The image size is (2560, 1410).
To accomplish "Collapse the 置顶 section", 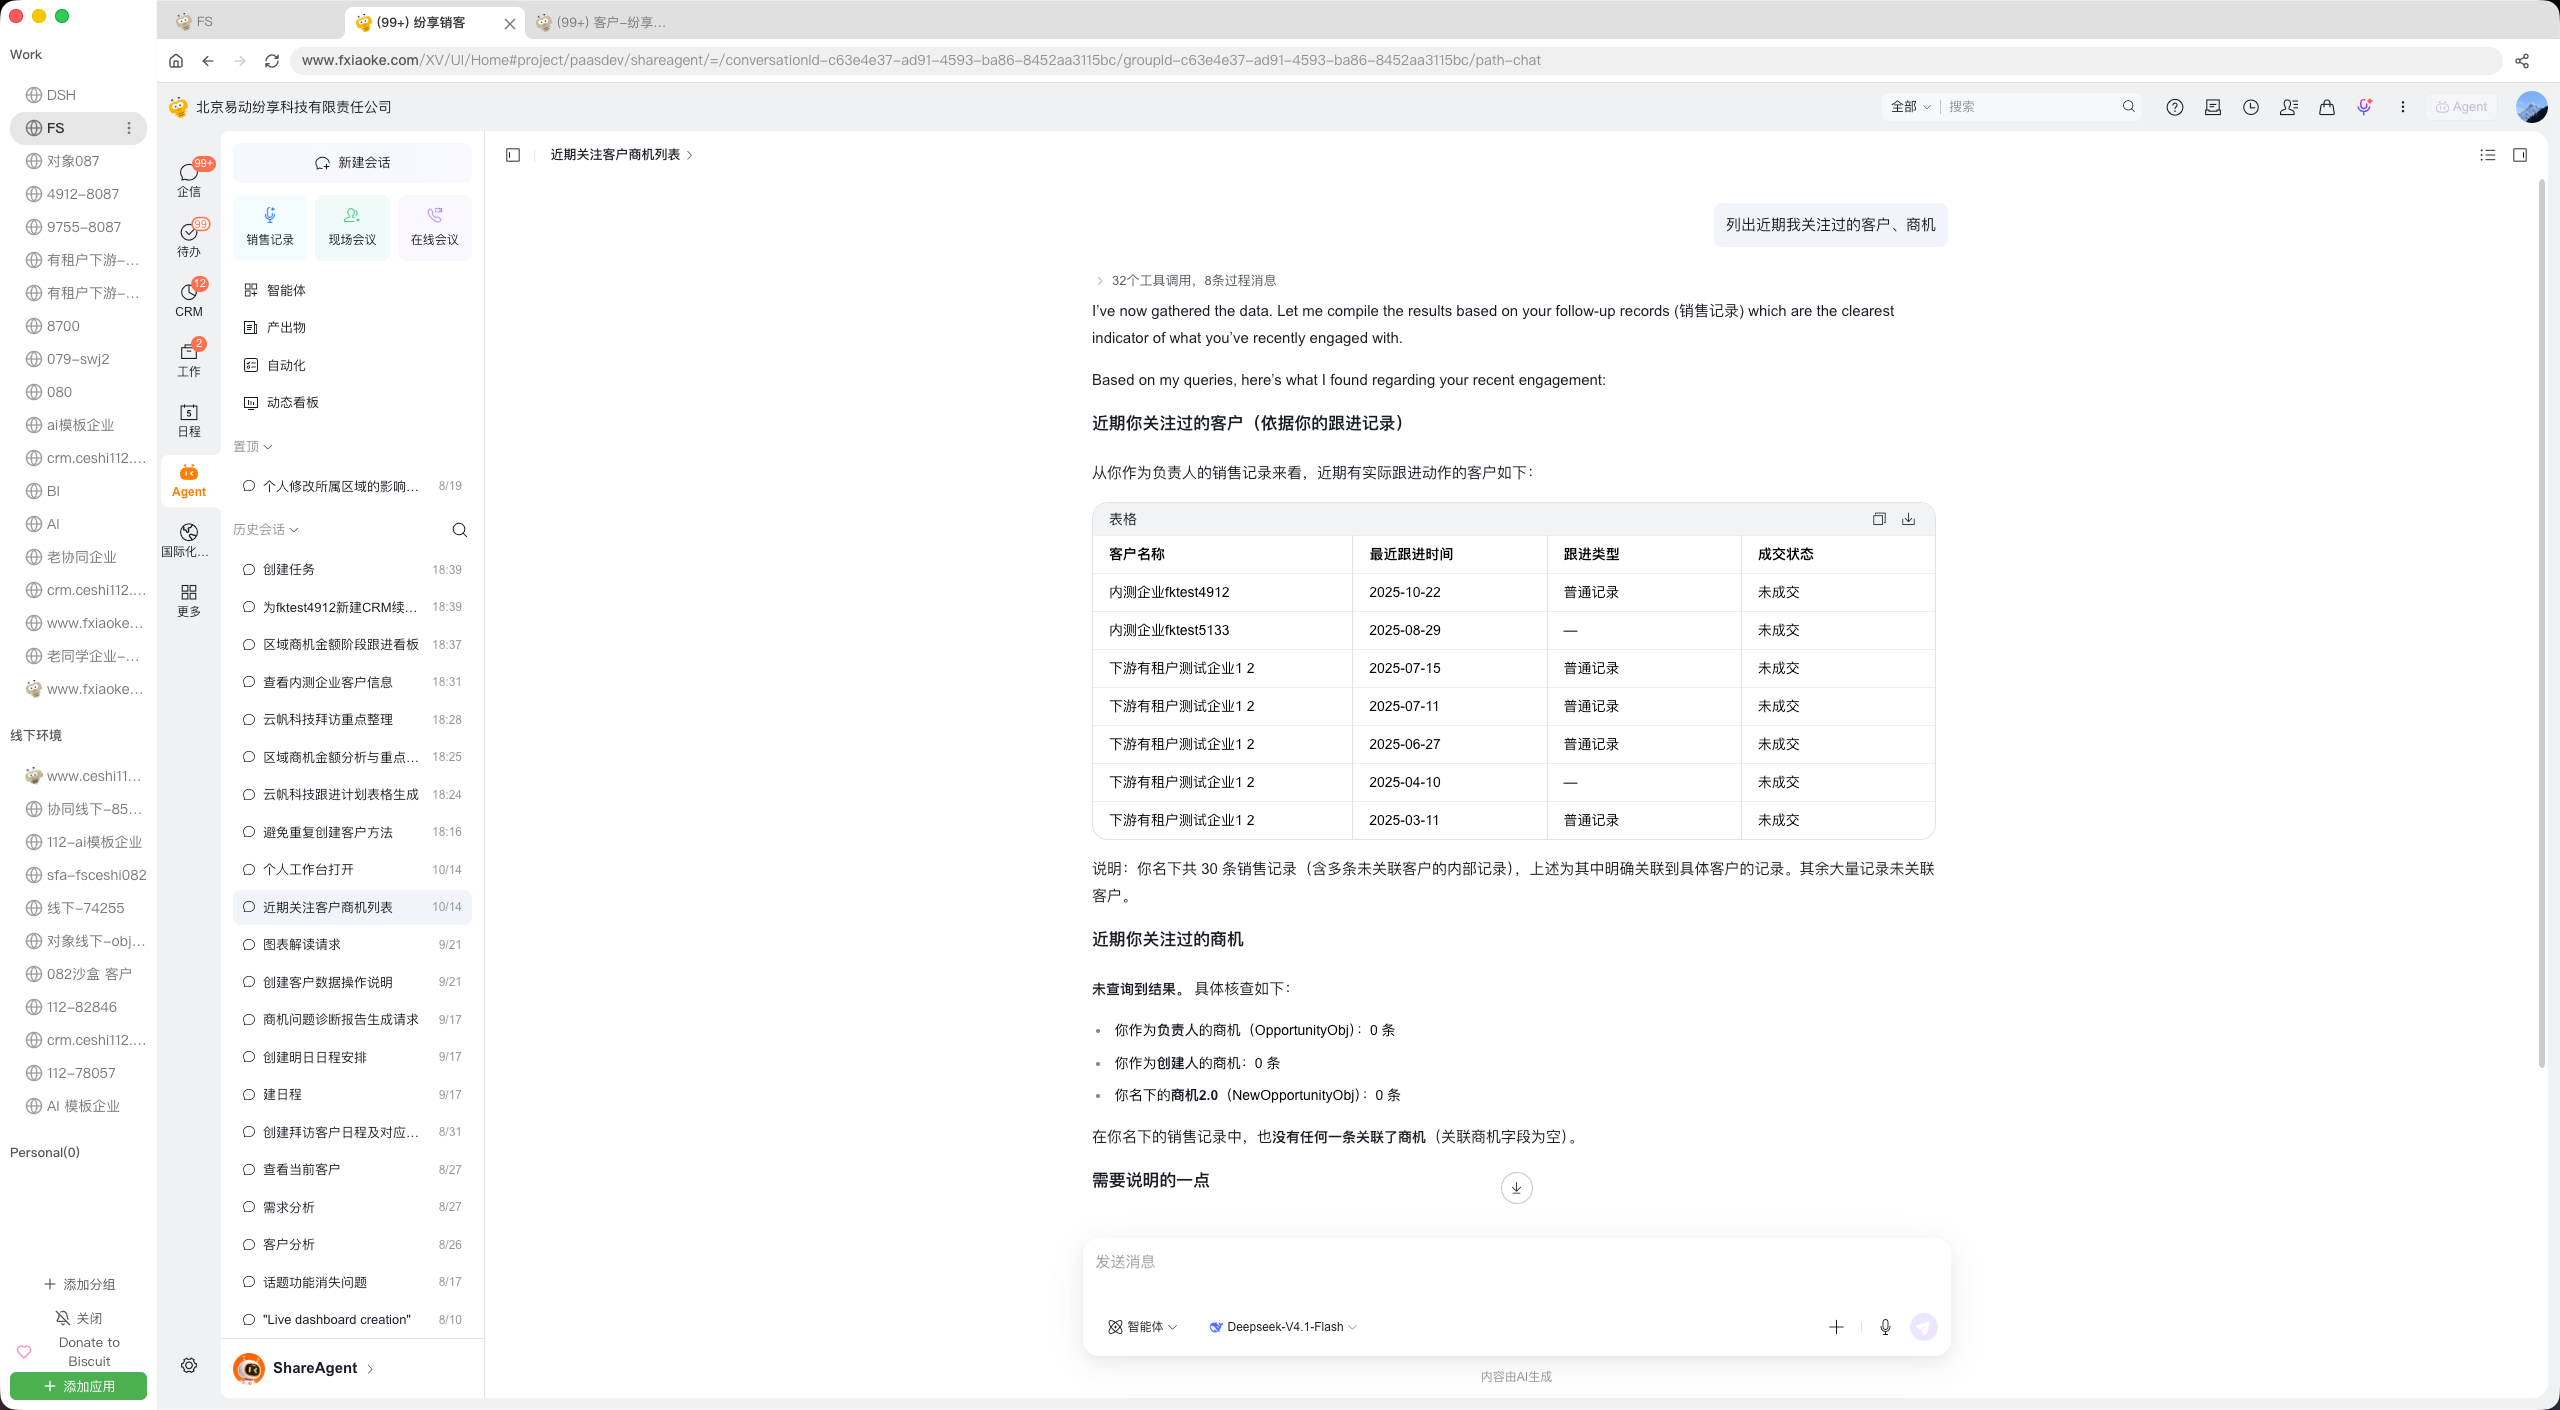I will 253,447.
